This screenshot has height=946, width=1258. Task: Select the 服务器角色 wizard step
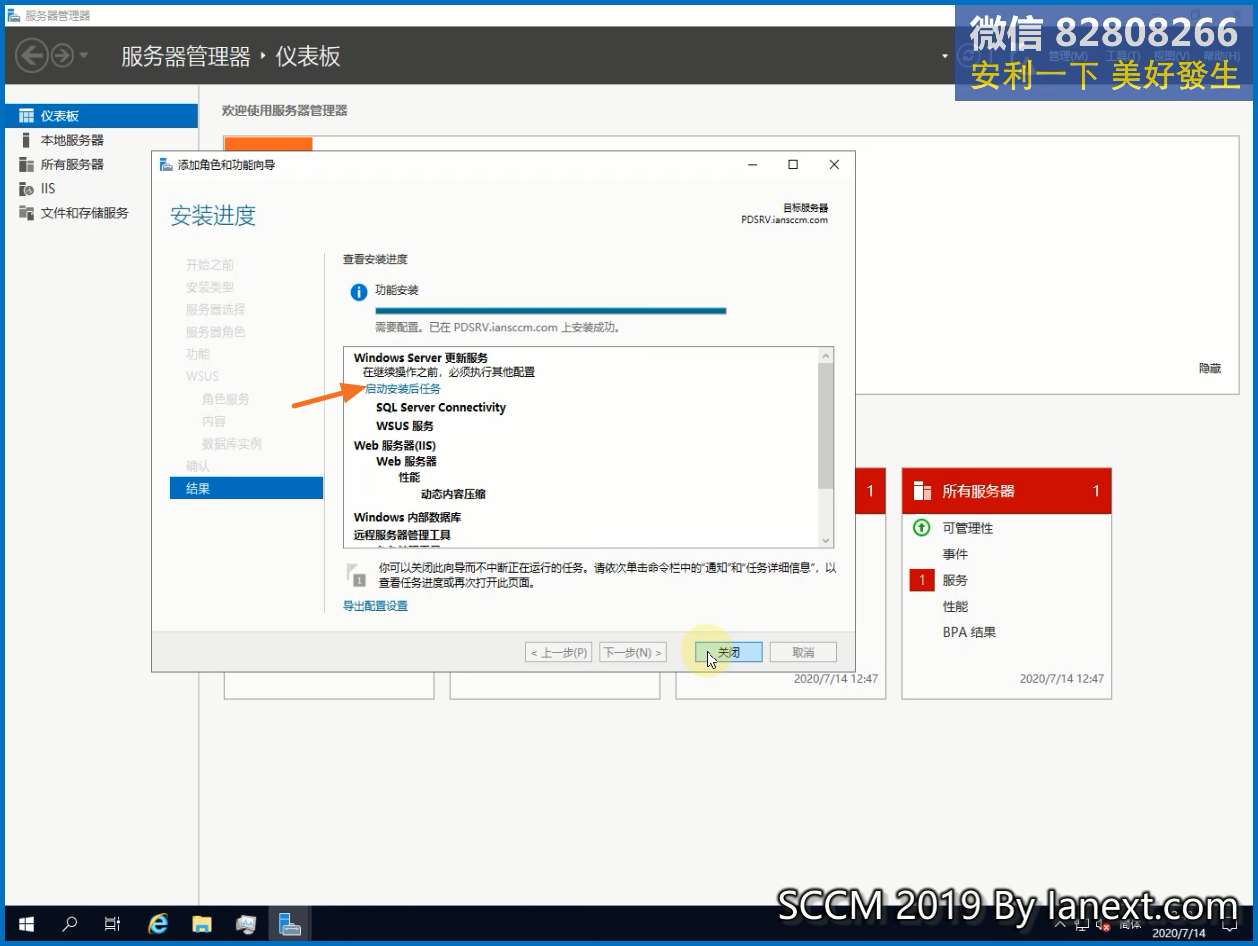point(215,332)
